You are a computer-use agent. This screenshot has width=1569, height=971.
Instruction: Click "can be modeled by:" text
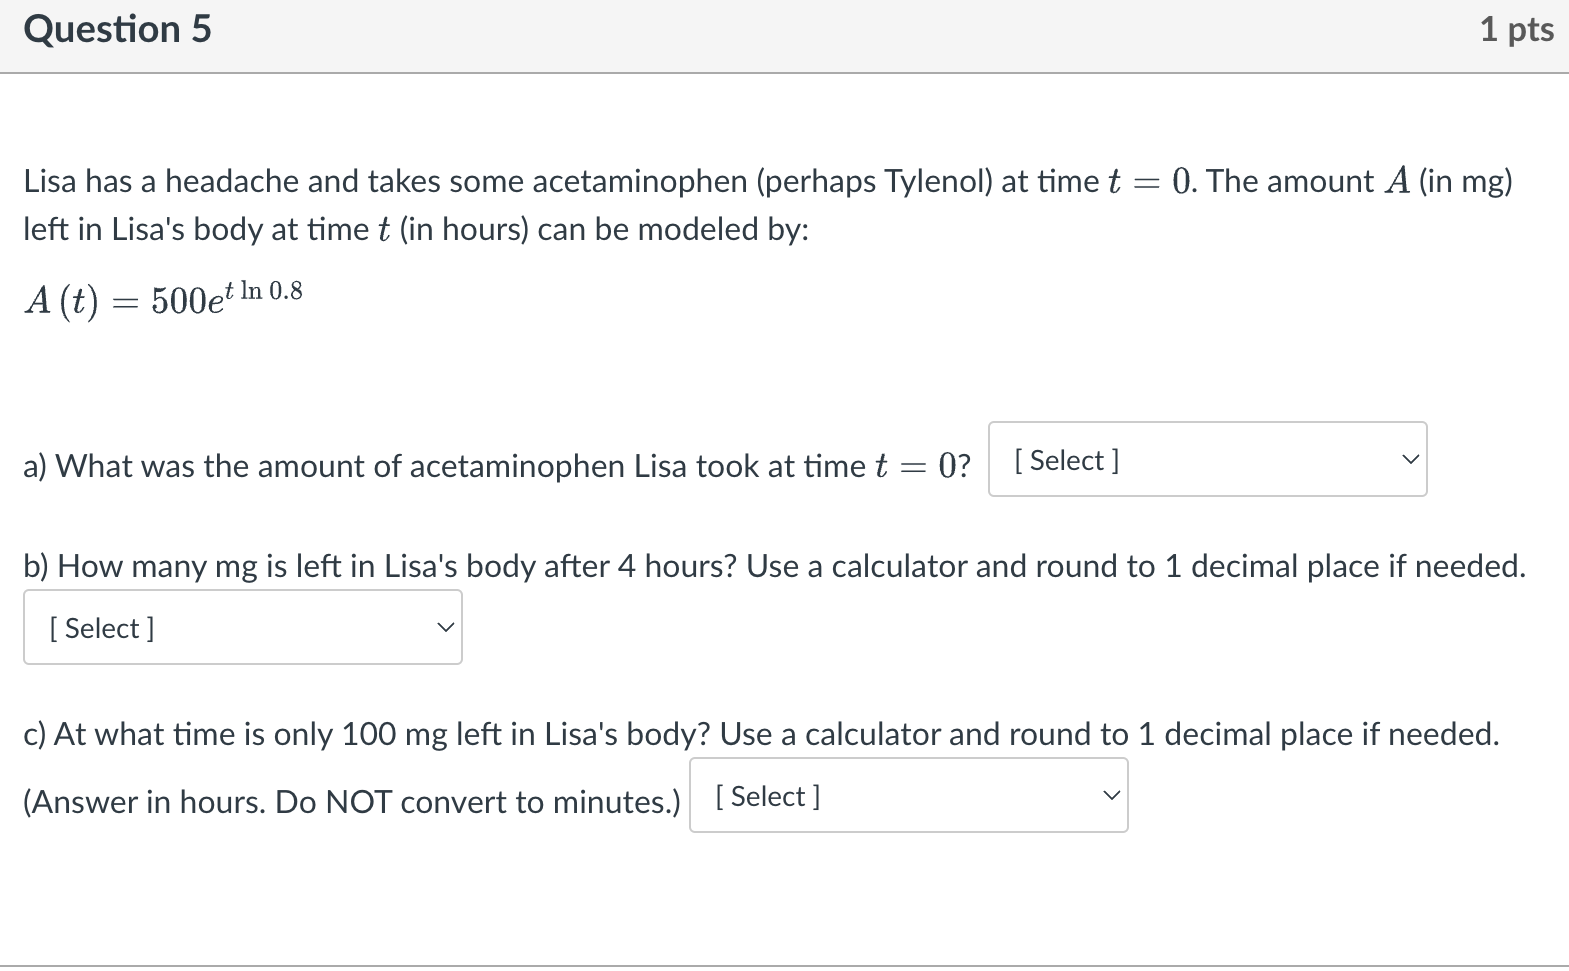[673, 230]
